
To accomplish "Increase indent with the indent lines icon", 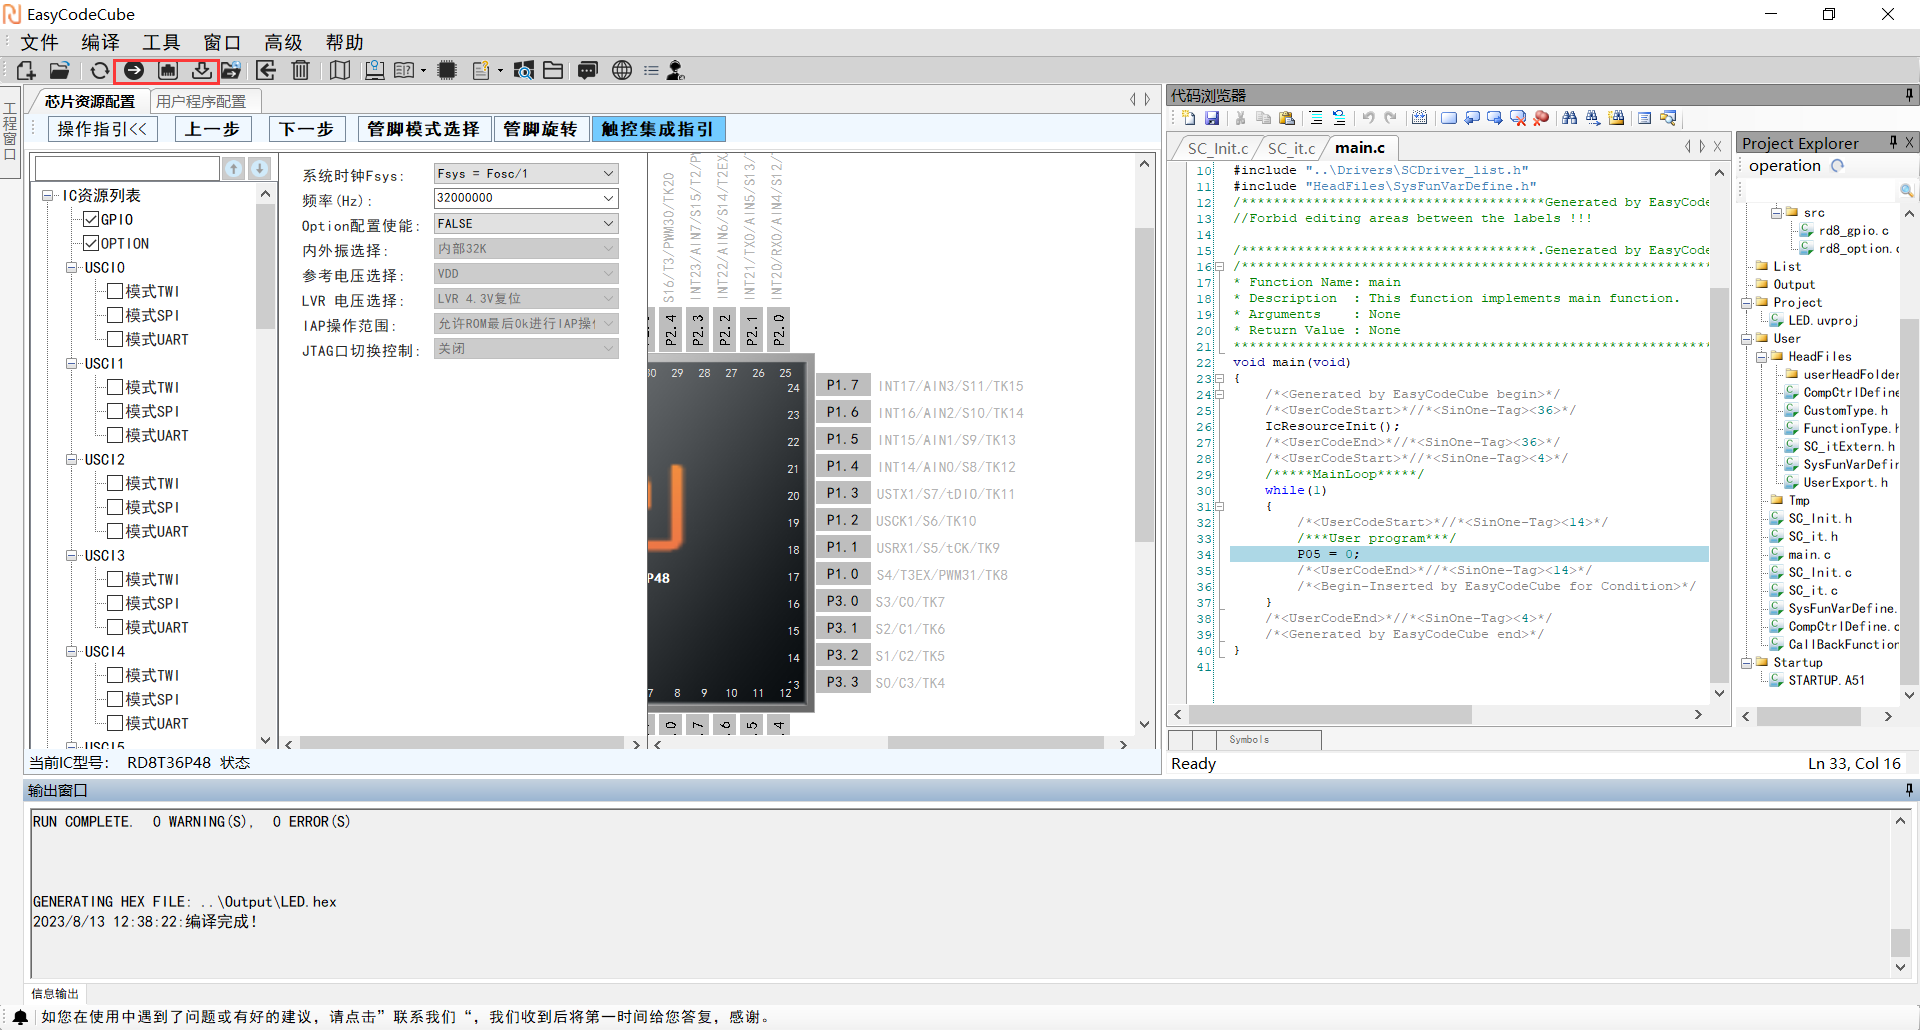I will pyautogui.click(x=1316, y=118).
